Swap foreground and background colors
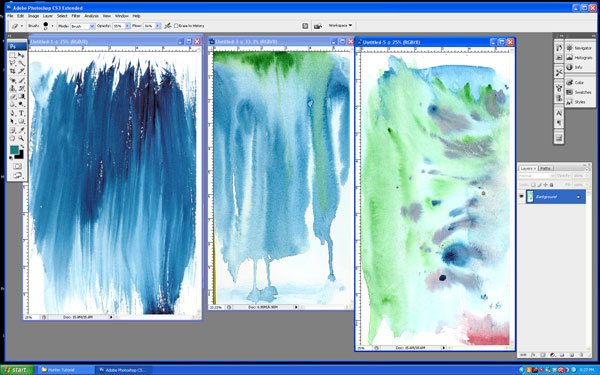 tap(22, 146)
